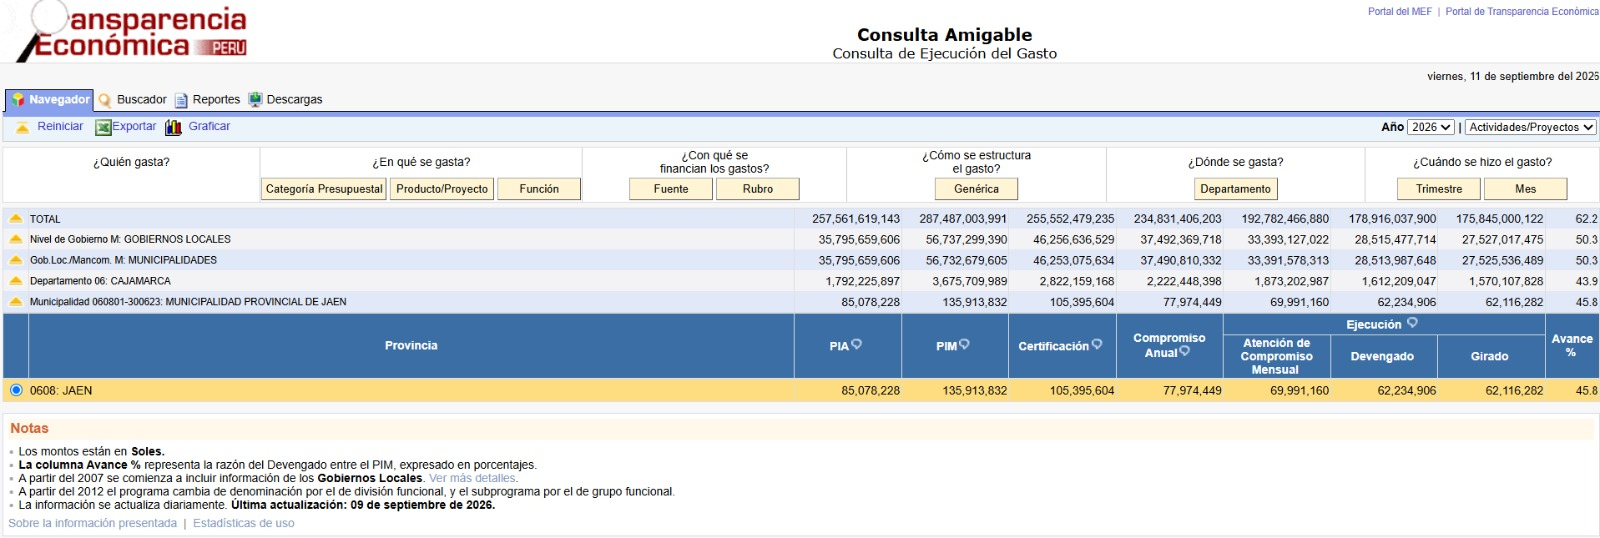Viewport: 1600px width, 538px height.
Task: Select the 0608: JAEN radio button
Action: (16, 390)
